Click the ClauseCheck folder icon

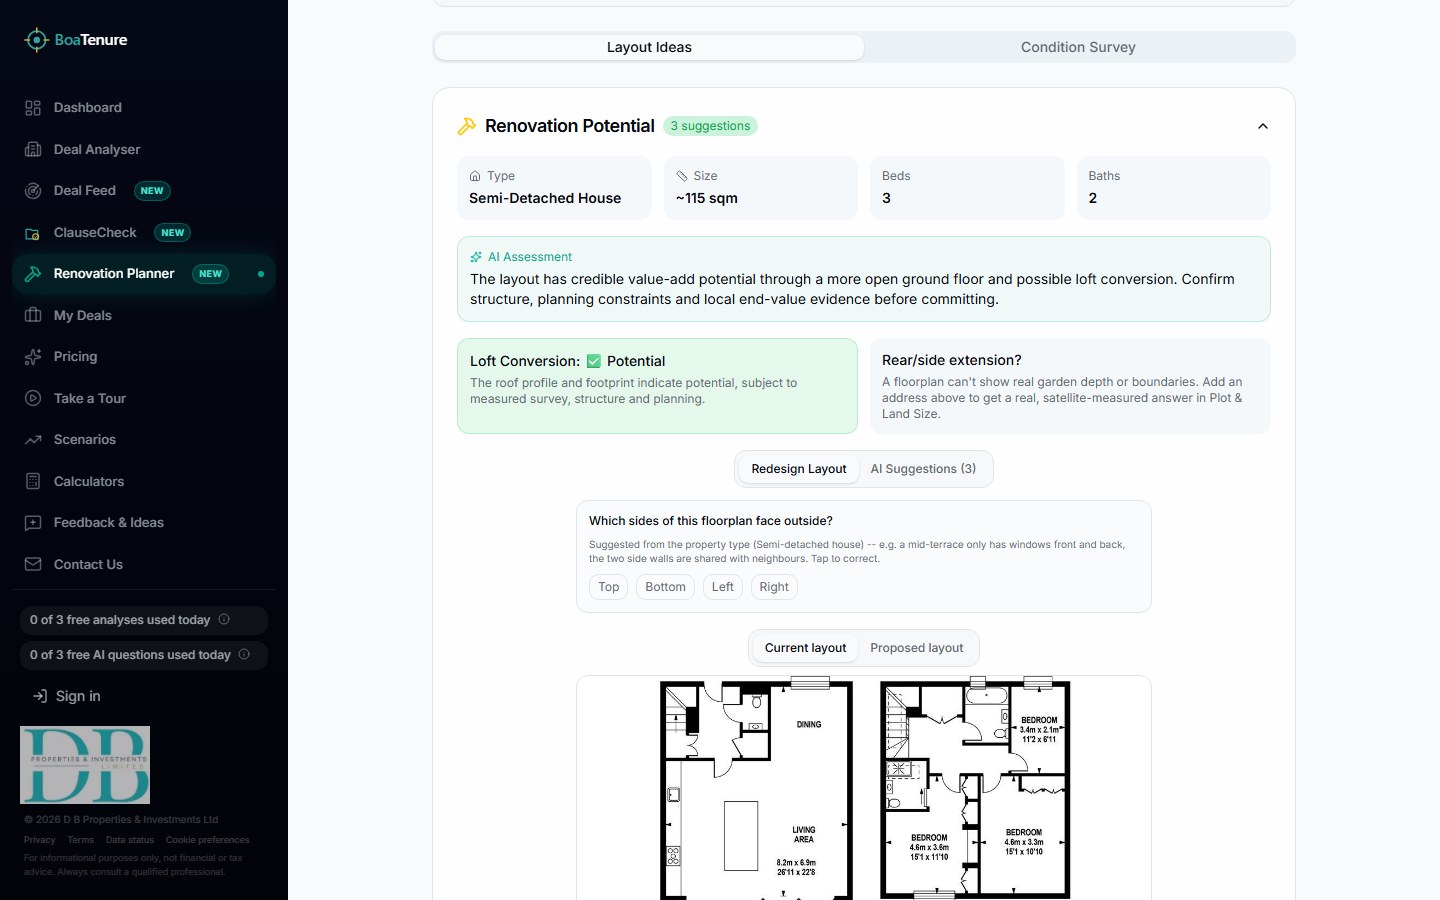pyautogui.click(x=33, y=233)
